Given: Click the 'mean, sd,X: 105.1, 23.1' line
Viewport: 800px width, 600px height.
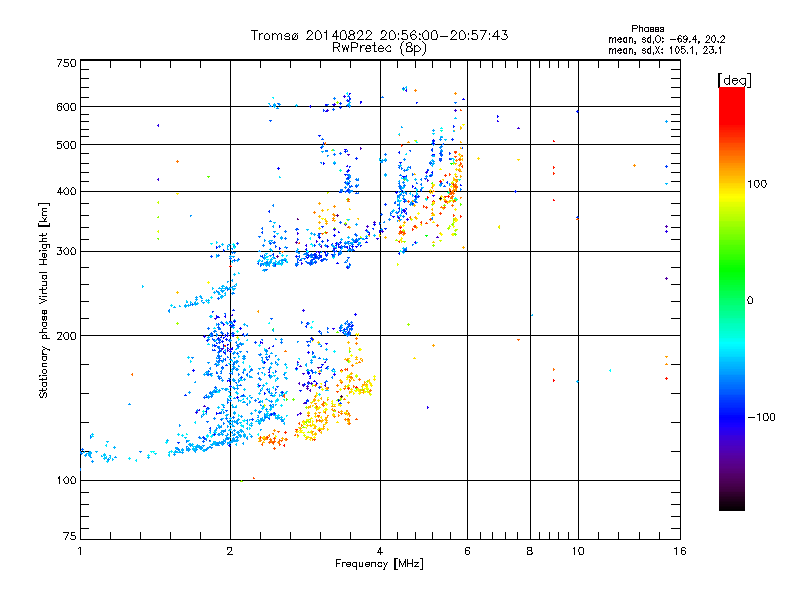Looking at the screenshot, I should click(665, 51).
